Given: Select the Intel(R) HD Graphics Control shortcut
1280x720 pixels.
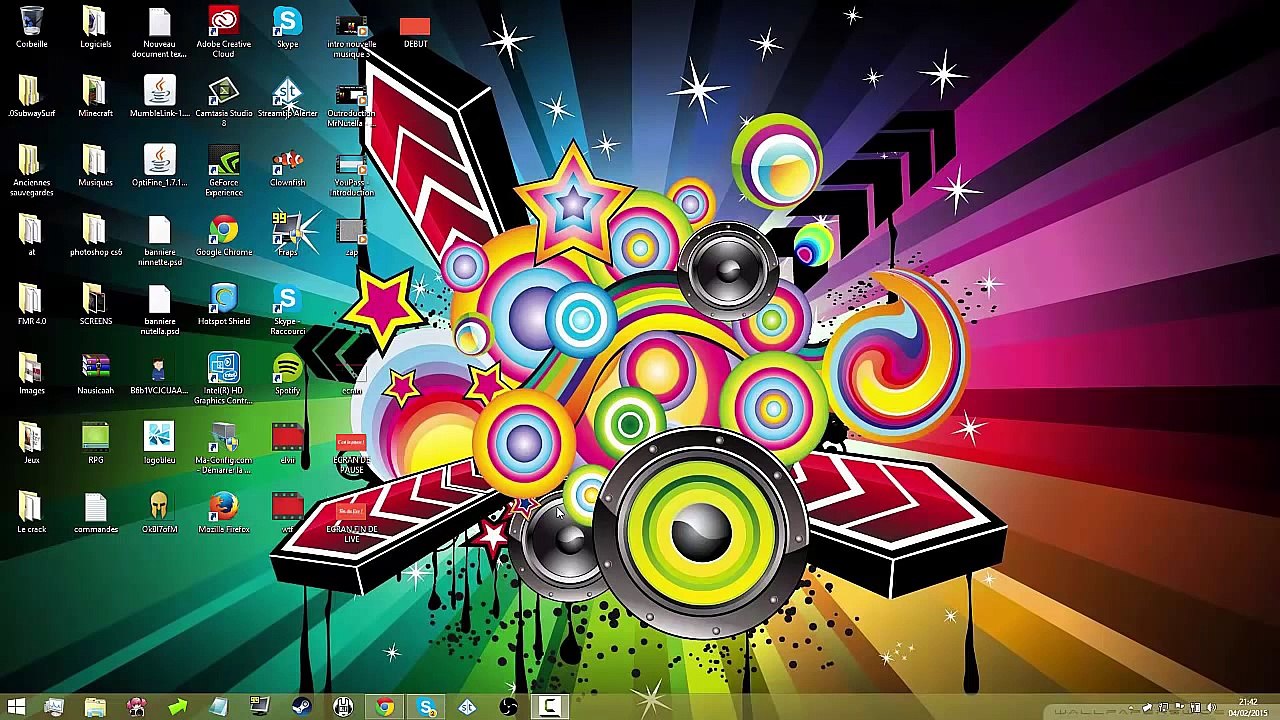Looking at the screenshot, I should (223, 377).
